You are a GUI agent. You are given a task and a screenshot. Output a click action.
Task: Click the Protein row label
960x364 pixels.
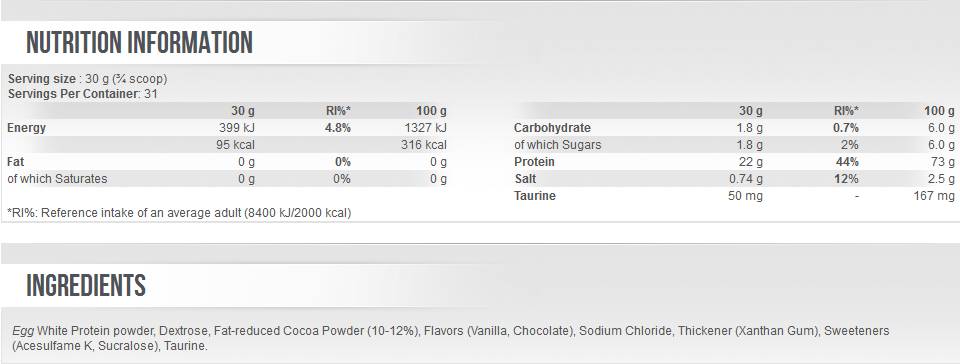pos(534,162)
